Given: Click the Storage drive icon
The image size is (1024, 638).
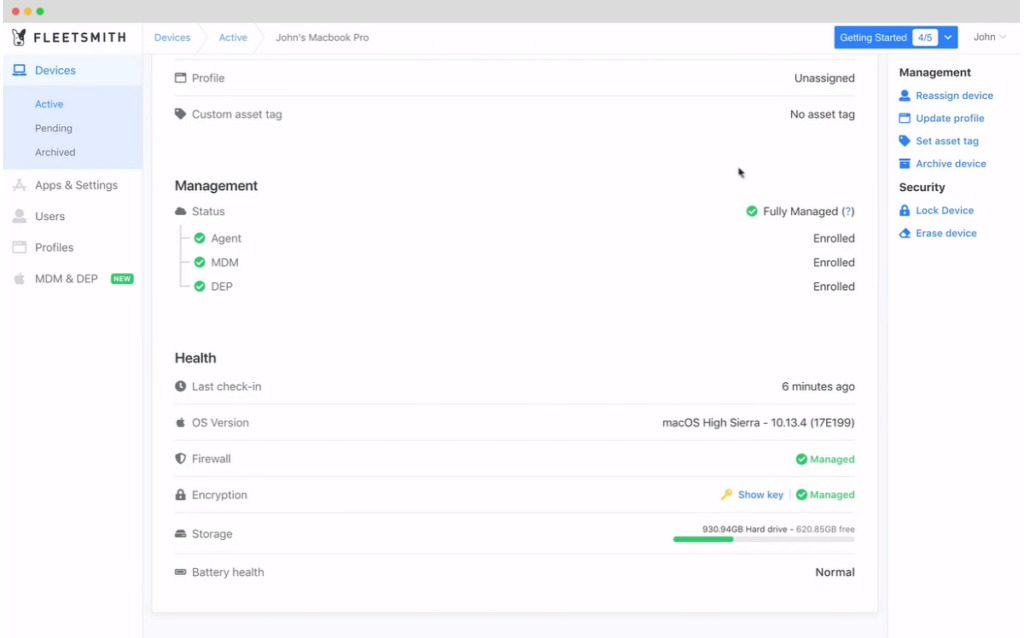Looking at the screenshot, I should click(180, 534).
